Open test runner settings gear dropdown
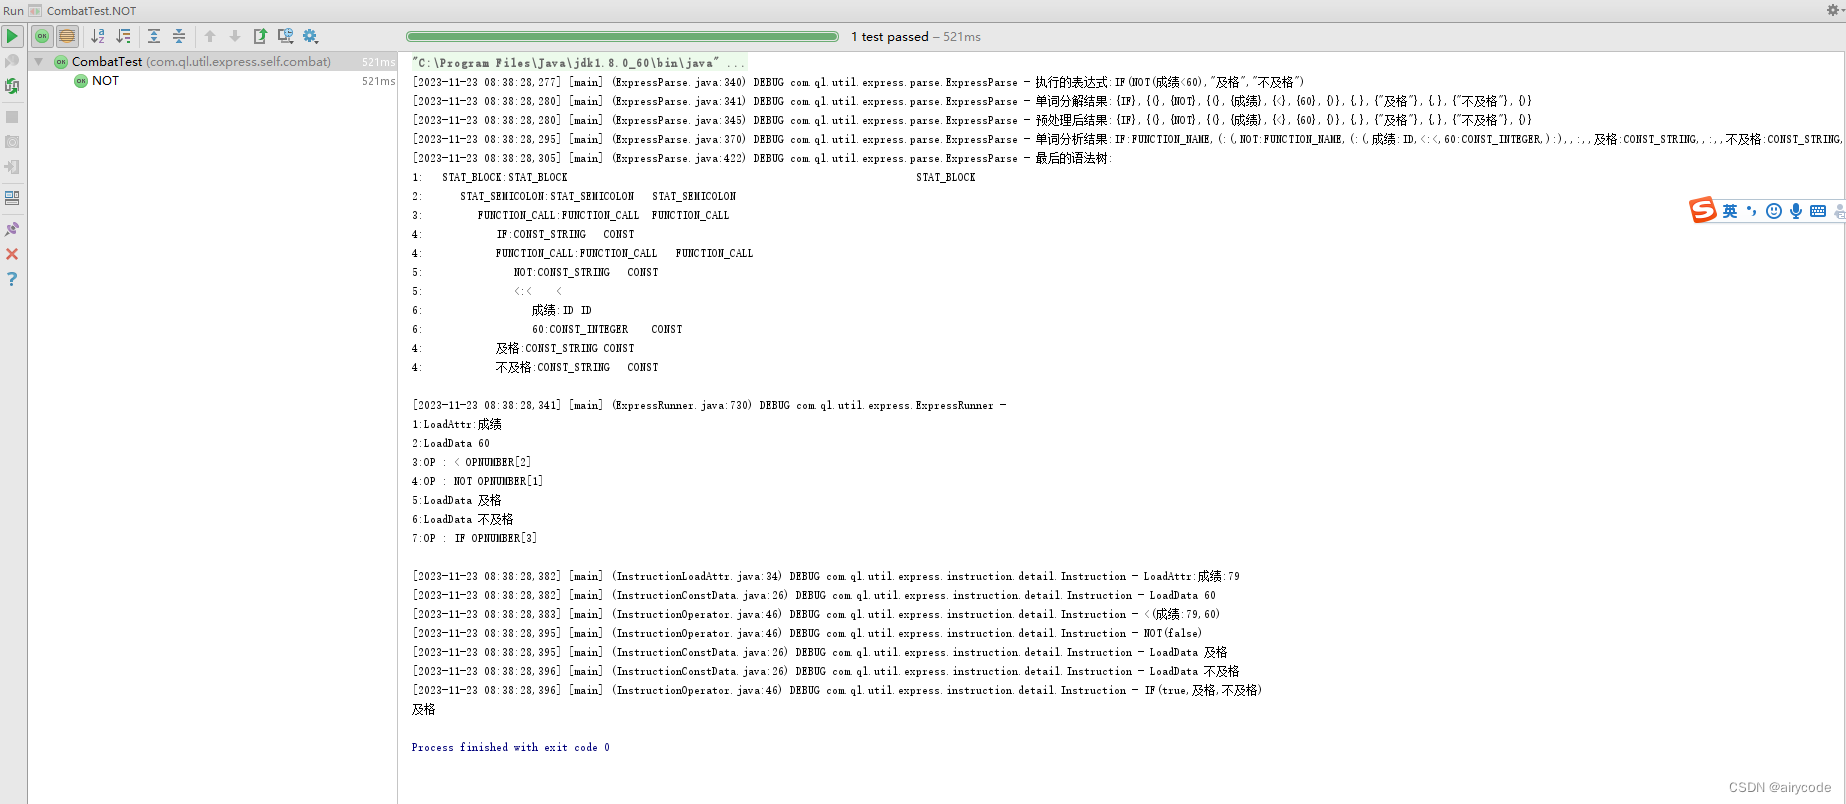This screenshot has height=804, width=1846. 311,36
